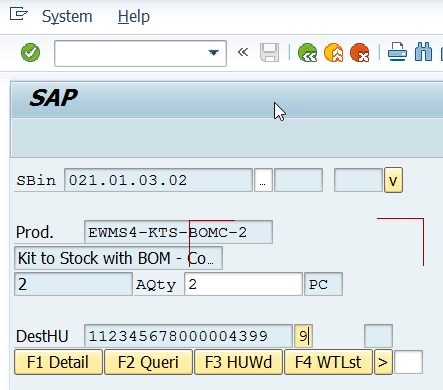Viewport: 443px width, 390px height.
Task: Click the red Cancel icon
Action: click(360, 53)
